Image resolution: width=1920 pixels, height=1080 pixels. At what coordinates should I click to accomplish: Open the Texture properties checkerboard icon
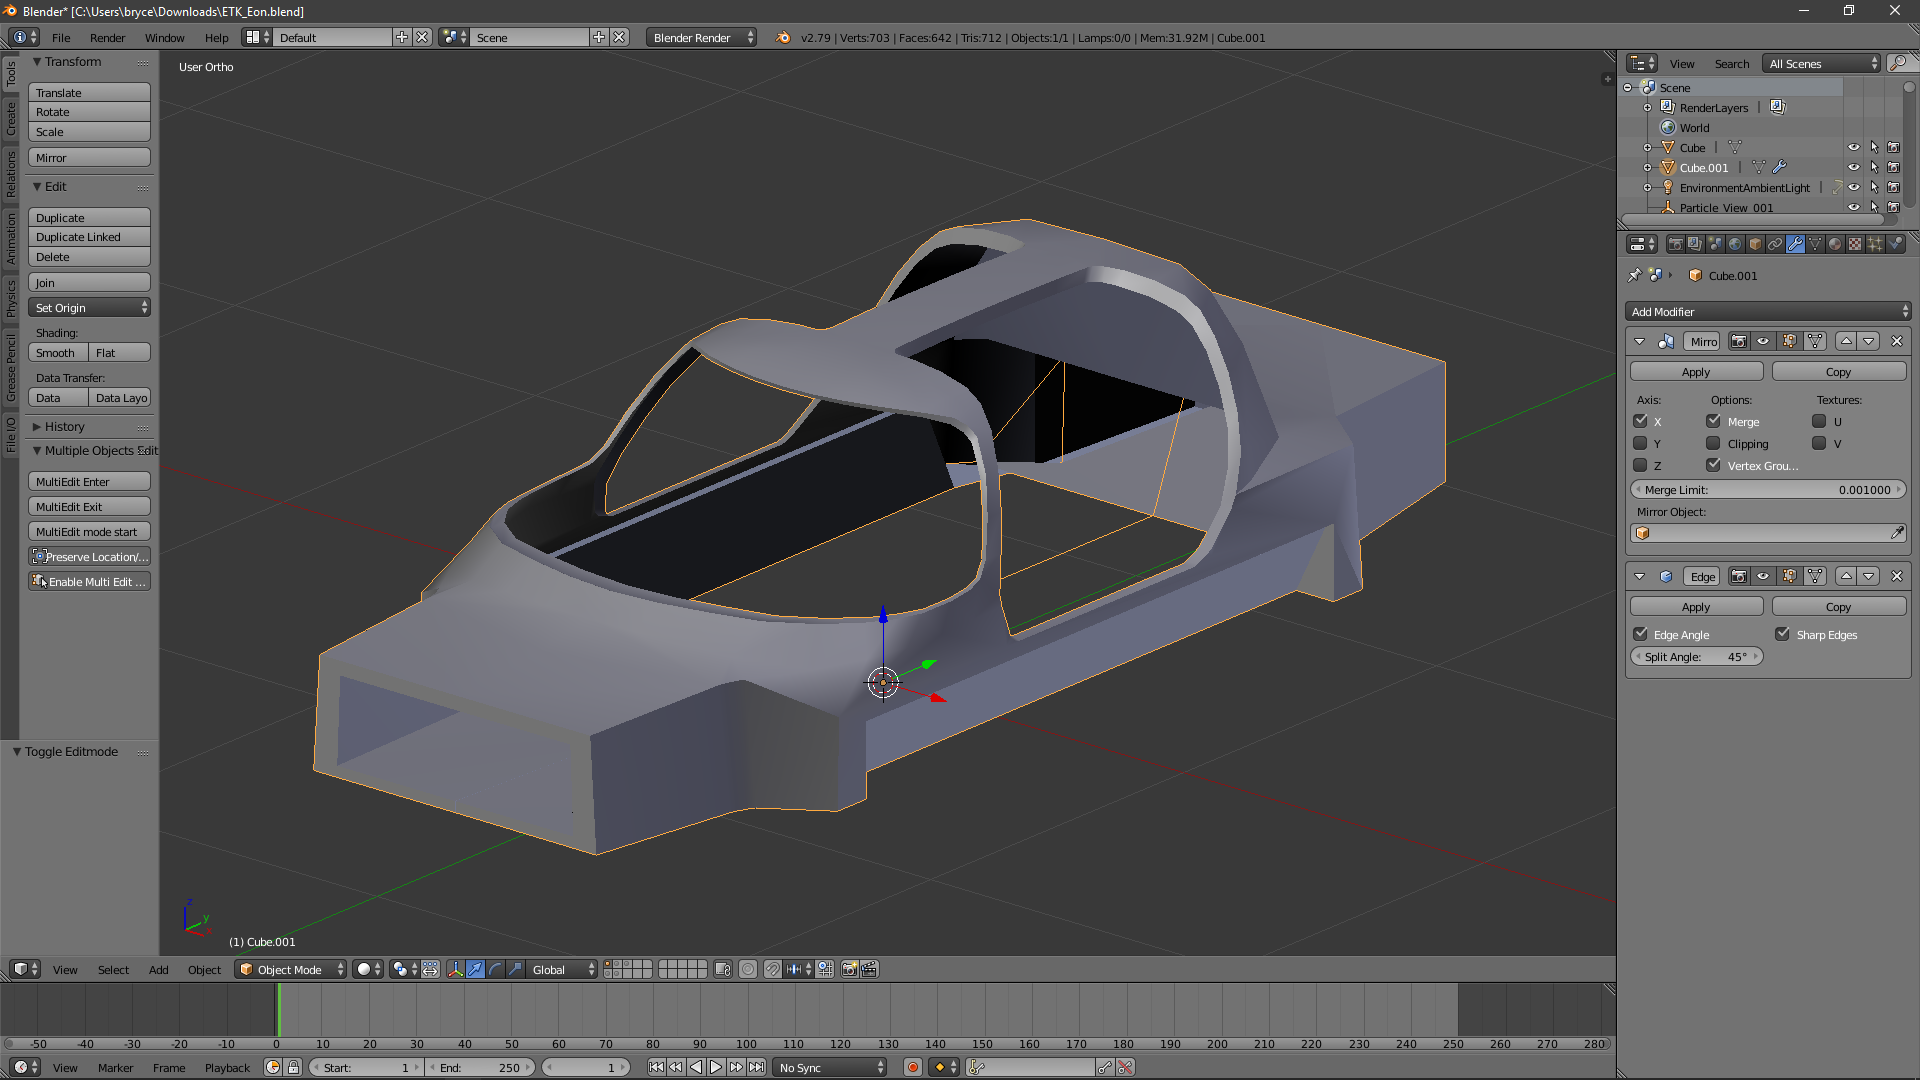click(x=1855, y=244)
